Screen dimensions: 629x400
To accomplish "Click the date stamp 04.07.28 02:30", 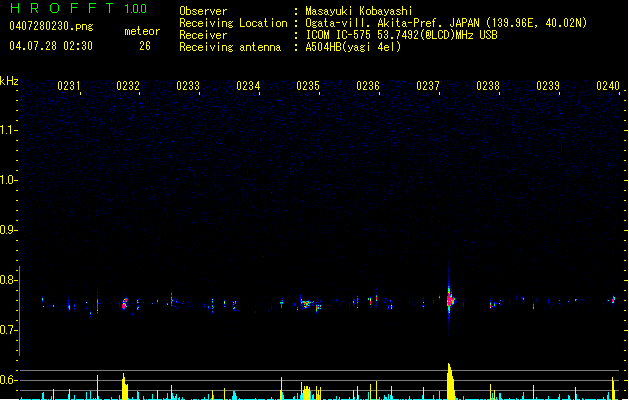I will click(51, 46).
